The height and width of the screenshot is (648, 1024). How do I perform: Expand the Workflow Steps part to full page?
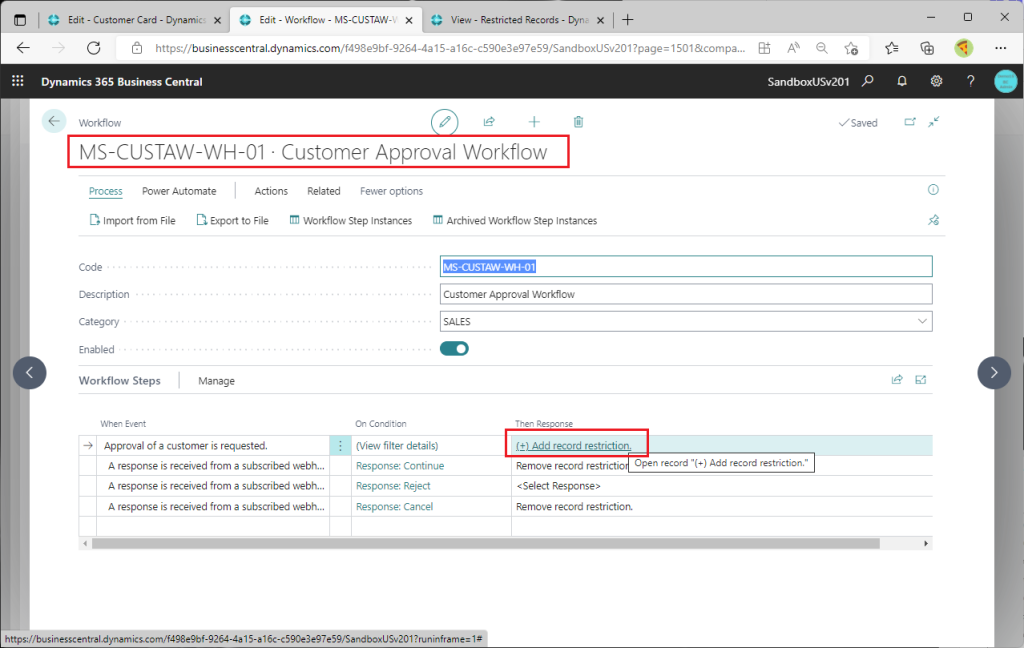921,380
